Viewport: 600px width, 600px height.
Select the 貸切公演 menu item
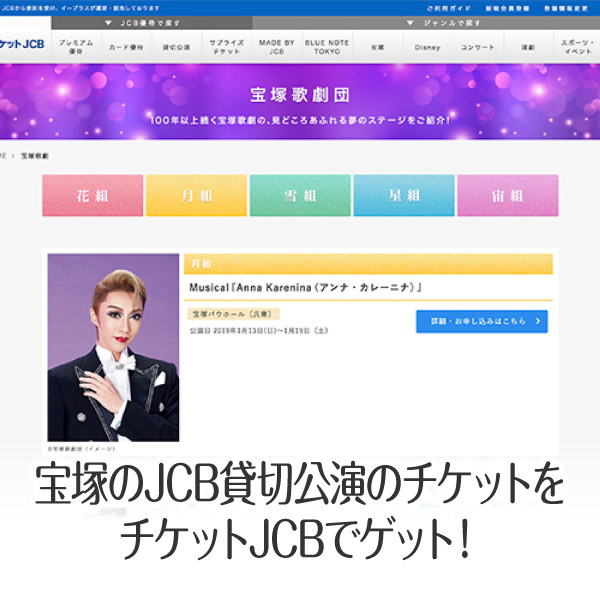coord(176,47)
